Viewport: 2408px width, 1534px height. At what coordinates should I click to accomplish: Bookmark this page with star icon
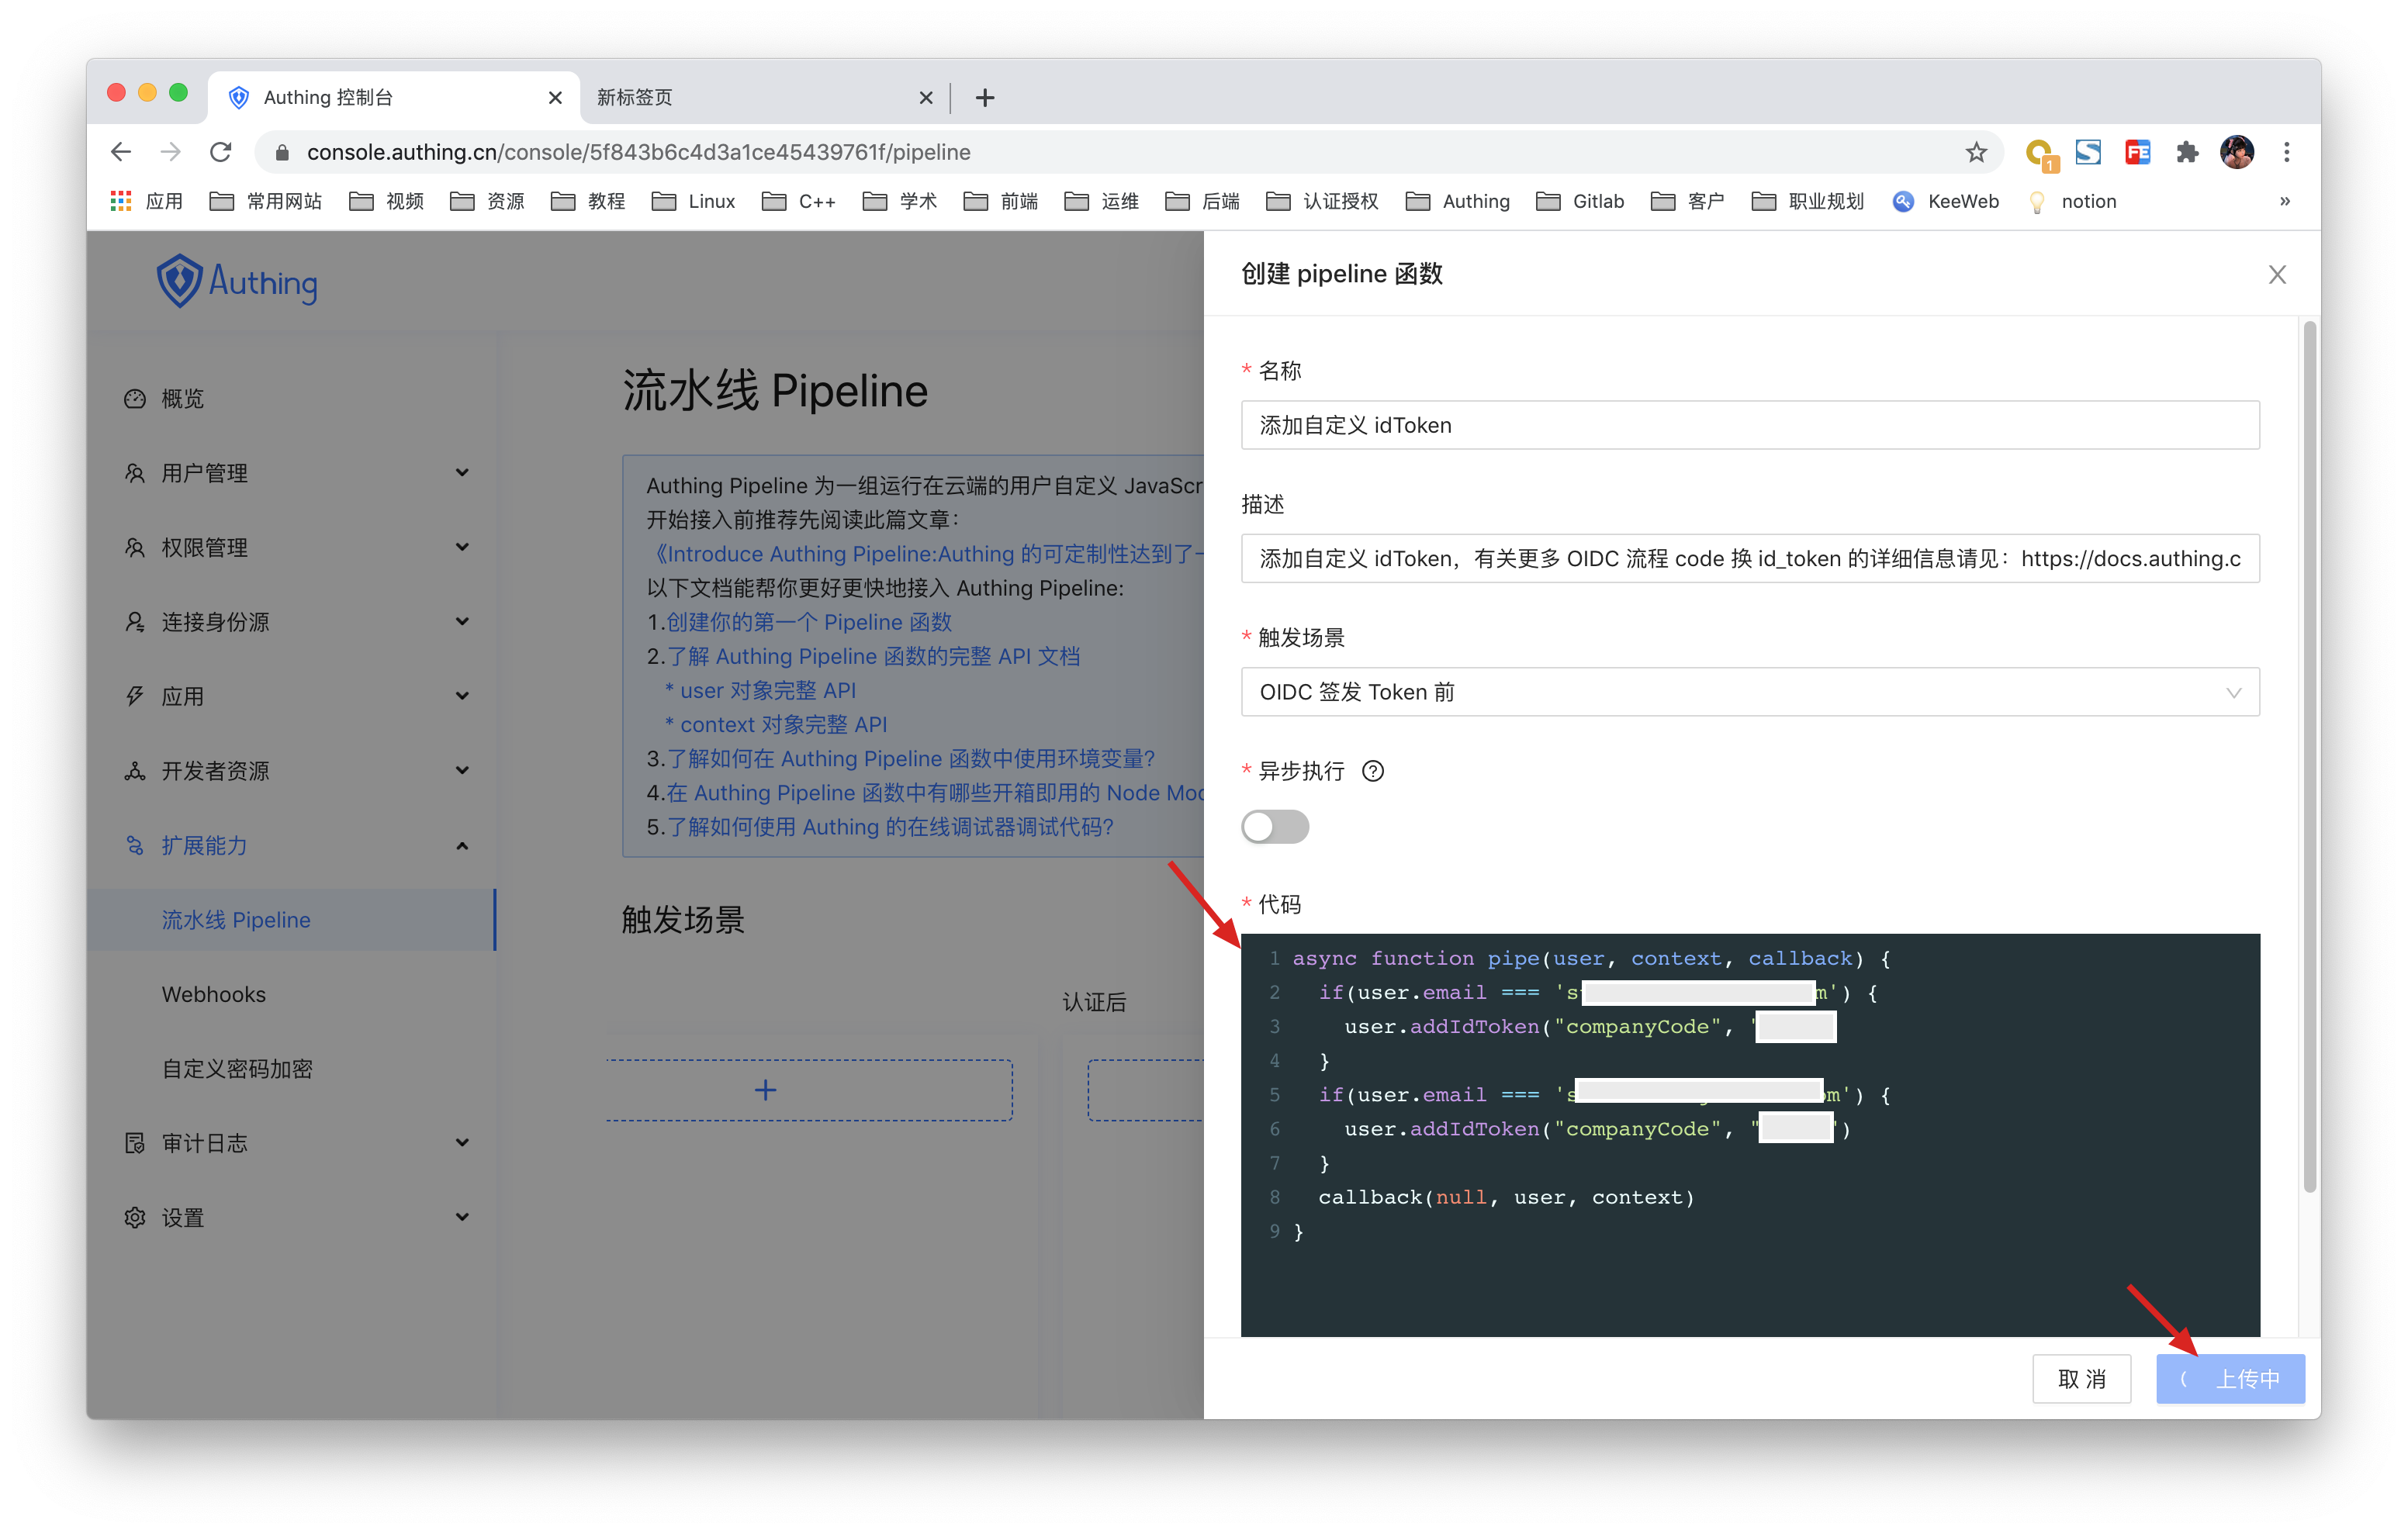pyautogui.click(x=1975, y=152)
